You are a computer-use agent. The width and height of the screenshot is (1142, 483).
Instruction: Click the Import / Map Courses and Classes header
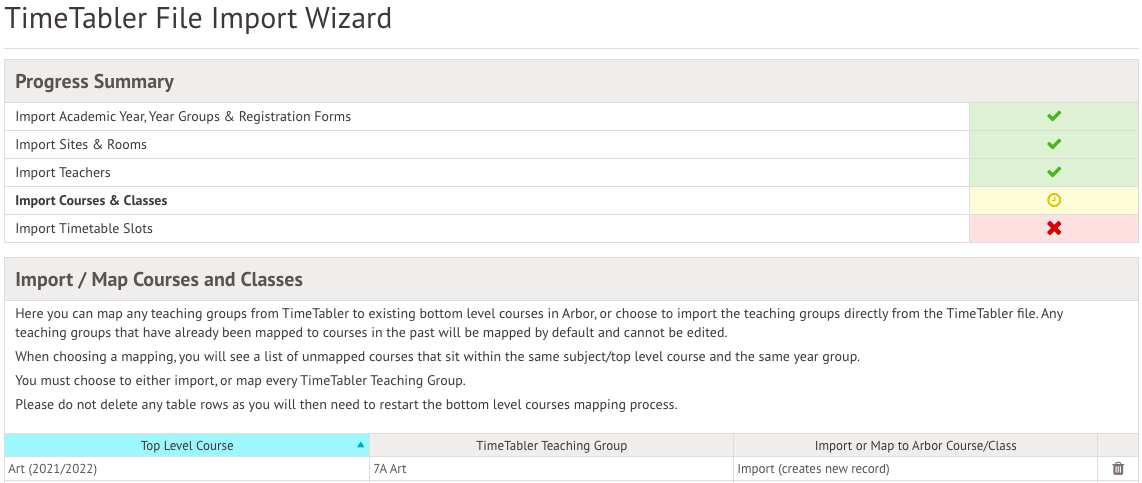tap(159, 280)
